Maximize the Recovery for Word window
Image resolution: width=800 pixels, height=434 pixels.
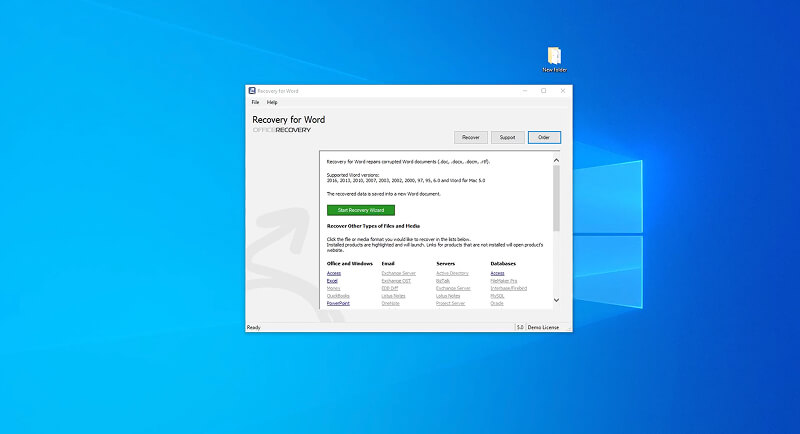pyautogui.click(x=543, y=91)
